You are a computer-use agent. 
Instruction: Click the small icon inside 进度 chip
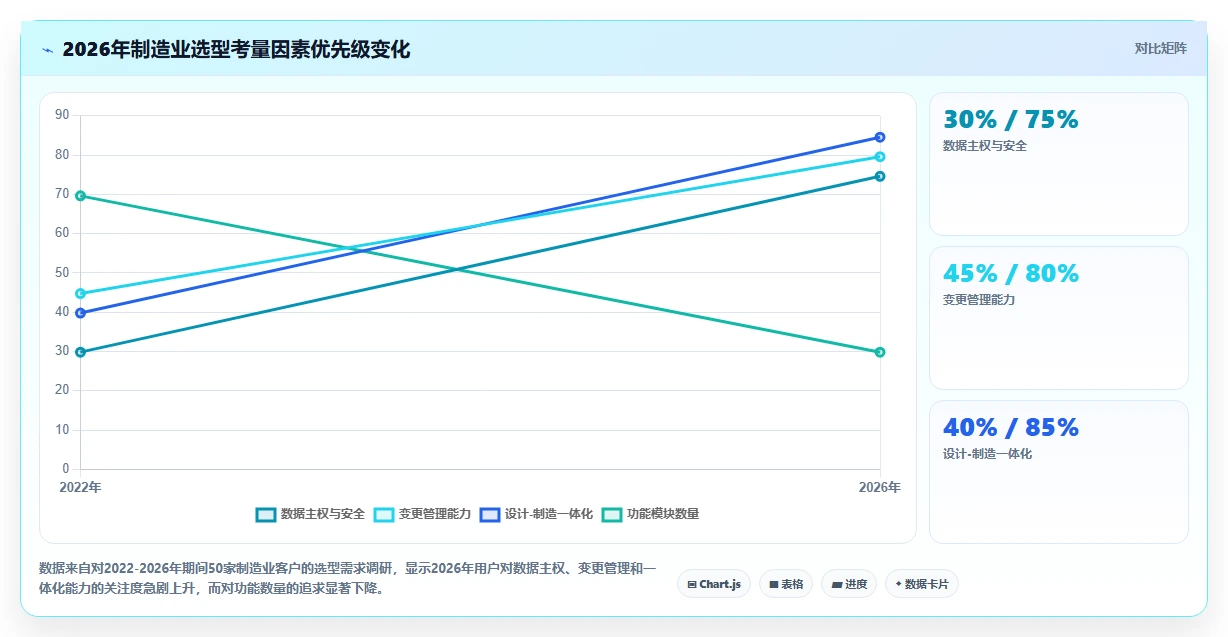coord(837,584)
